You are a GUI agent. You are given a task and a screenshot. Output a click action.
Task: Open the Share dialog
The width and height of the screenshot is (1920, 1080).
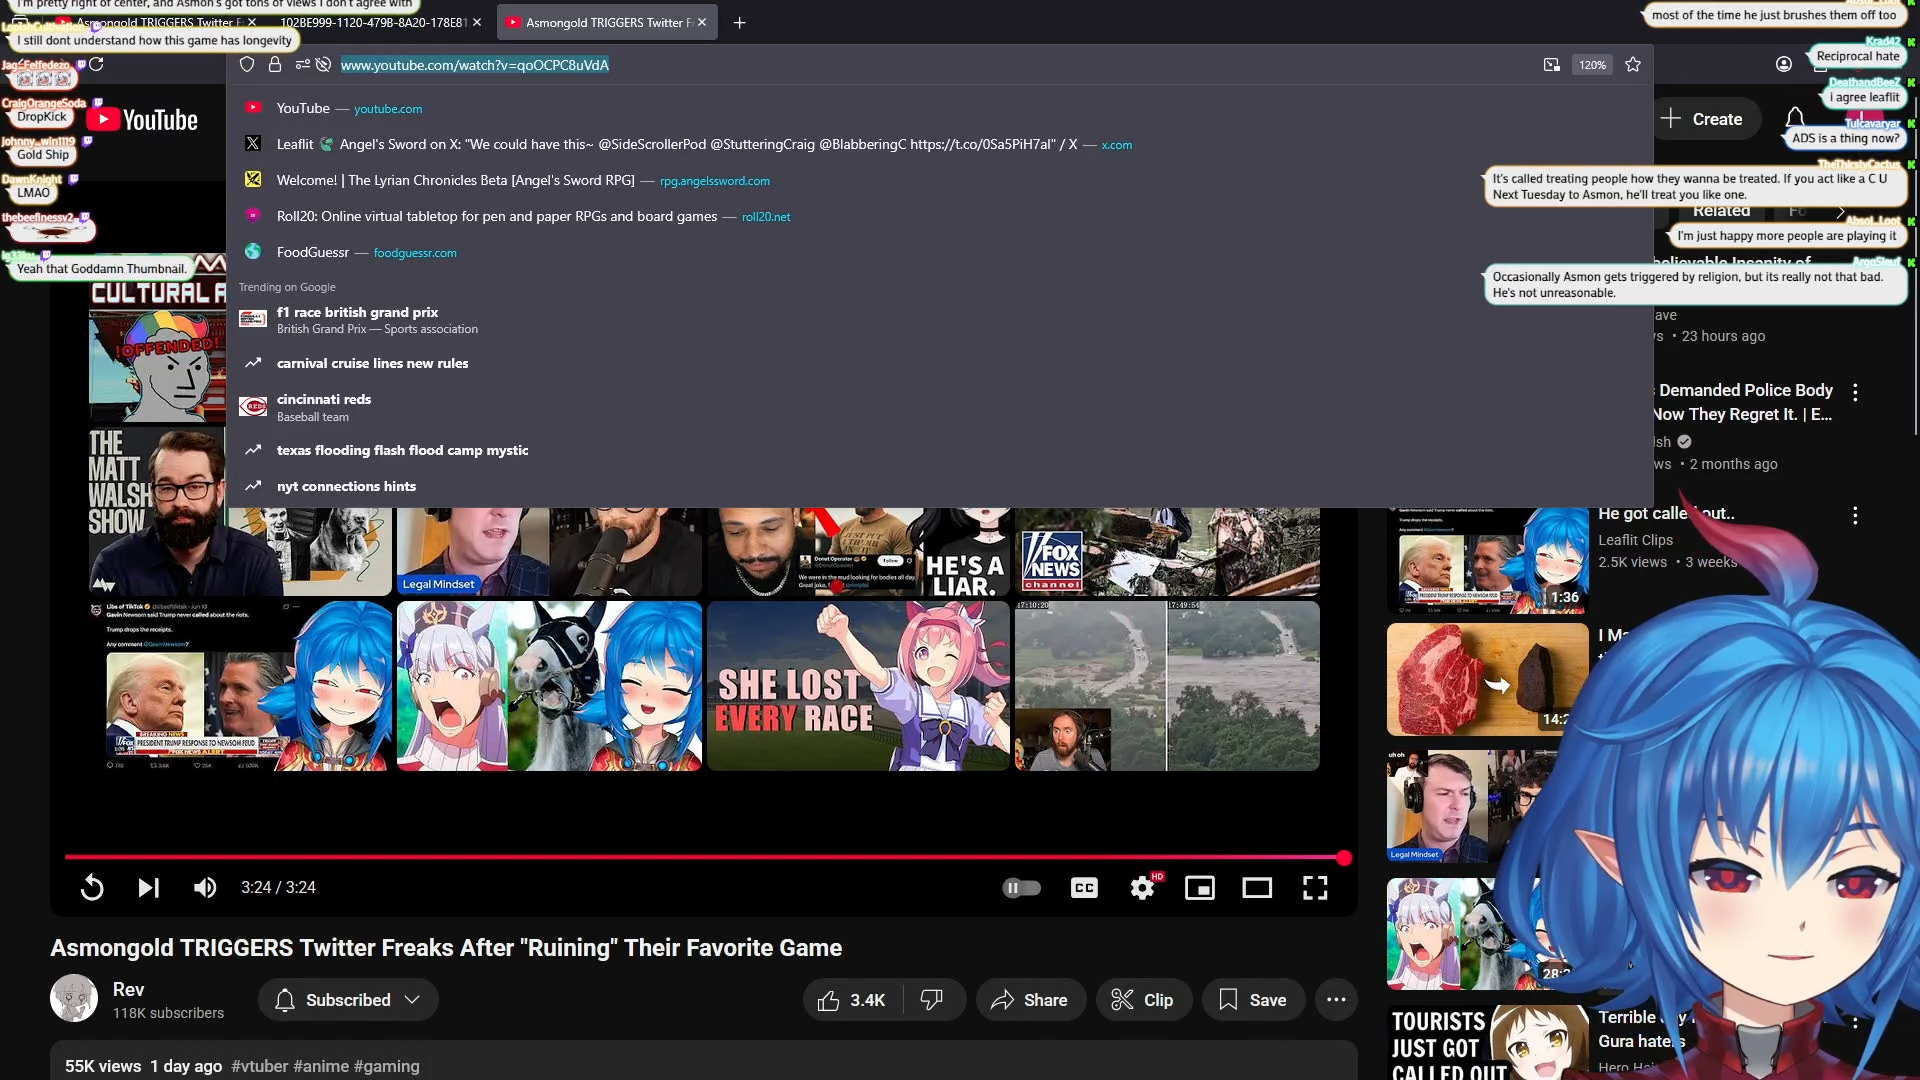[1030, 1000]
